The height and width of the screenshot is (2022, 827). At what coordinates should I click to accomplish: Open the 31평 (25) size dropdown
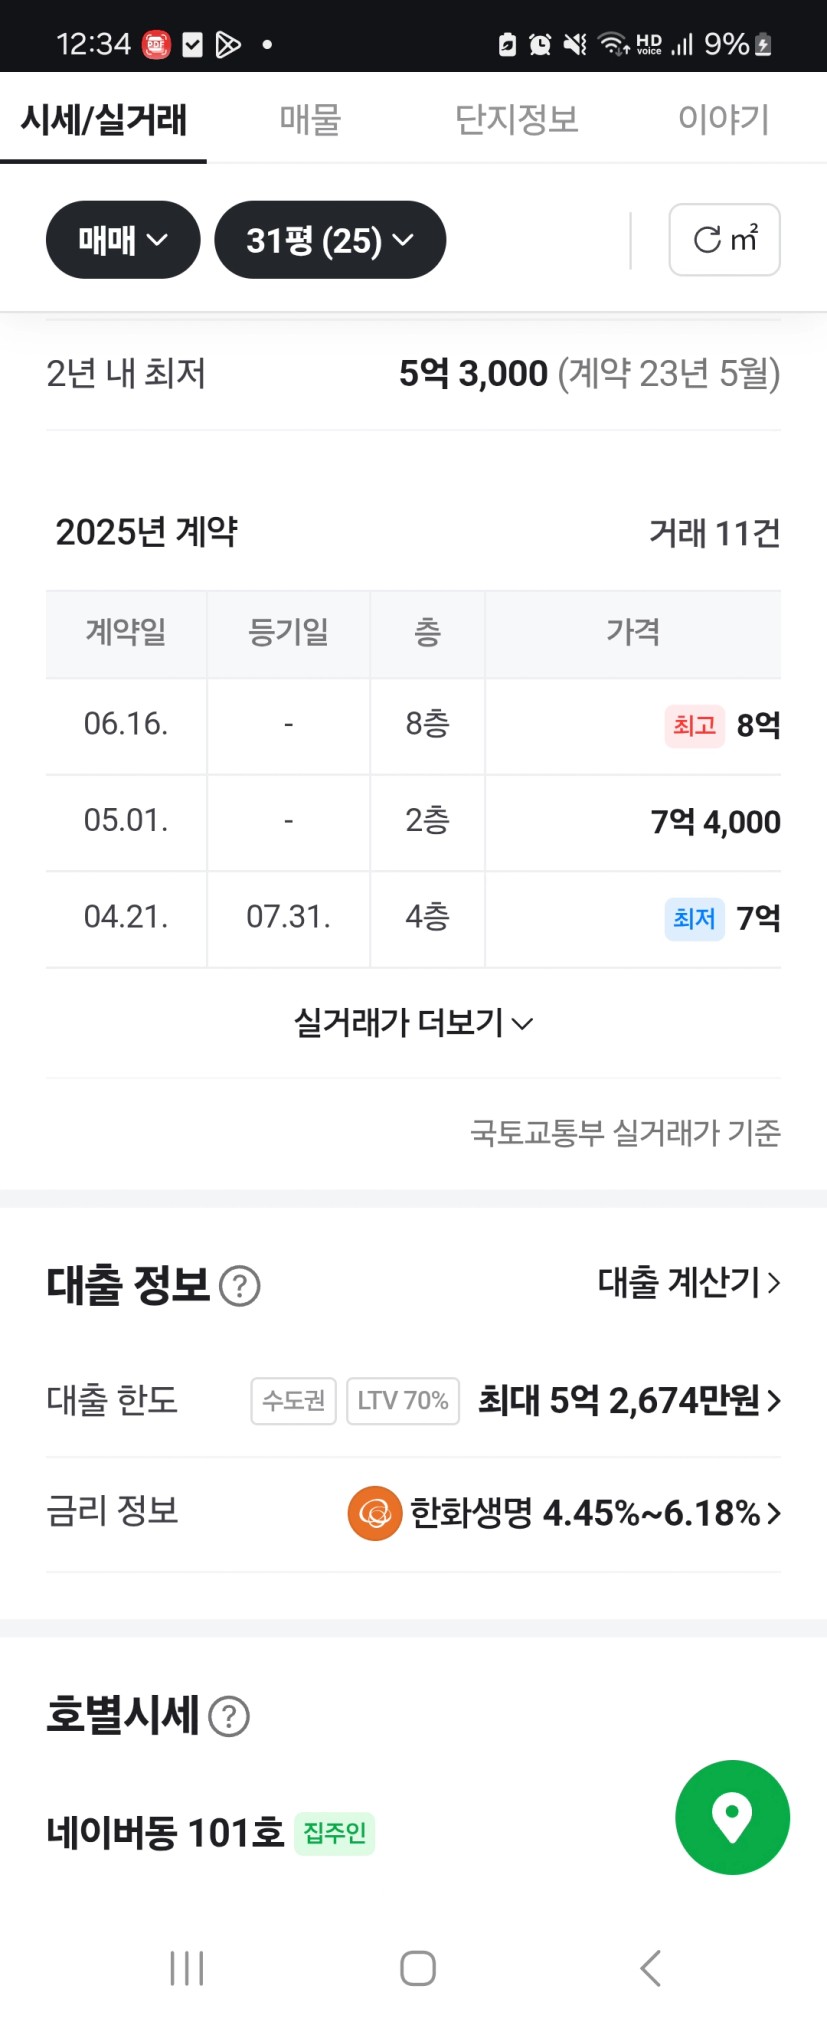(330, 240)
